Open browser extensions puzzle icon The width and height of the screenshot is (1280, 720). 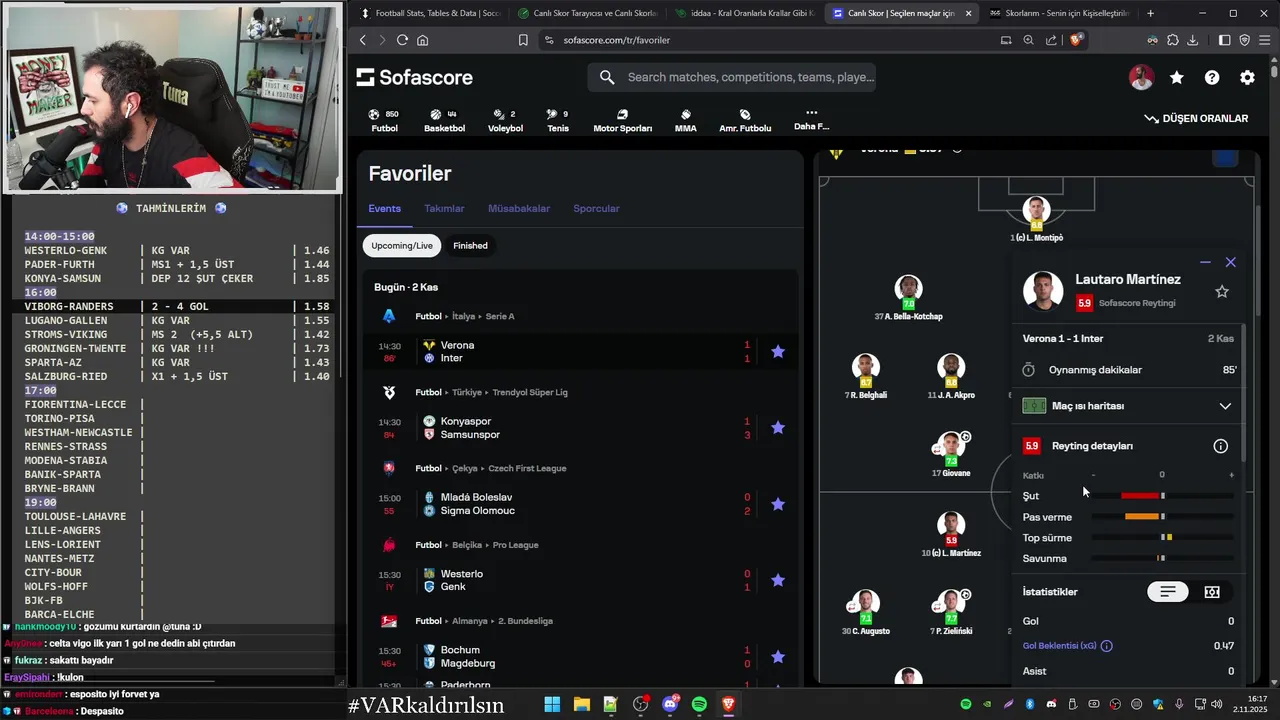[x=1173, y=40]
